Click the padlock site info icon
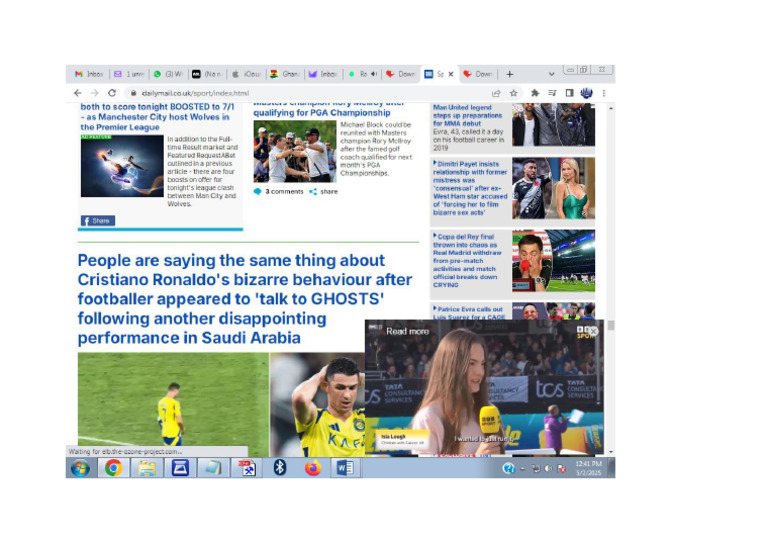Viewport: 768px width, 543px height. [x=133, y=93]
